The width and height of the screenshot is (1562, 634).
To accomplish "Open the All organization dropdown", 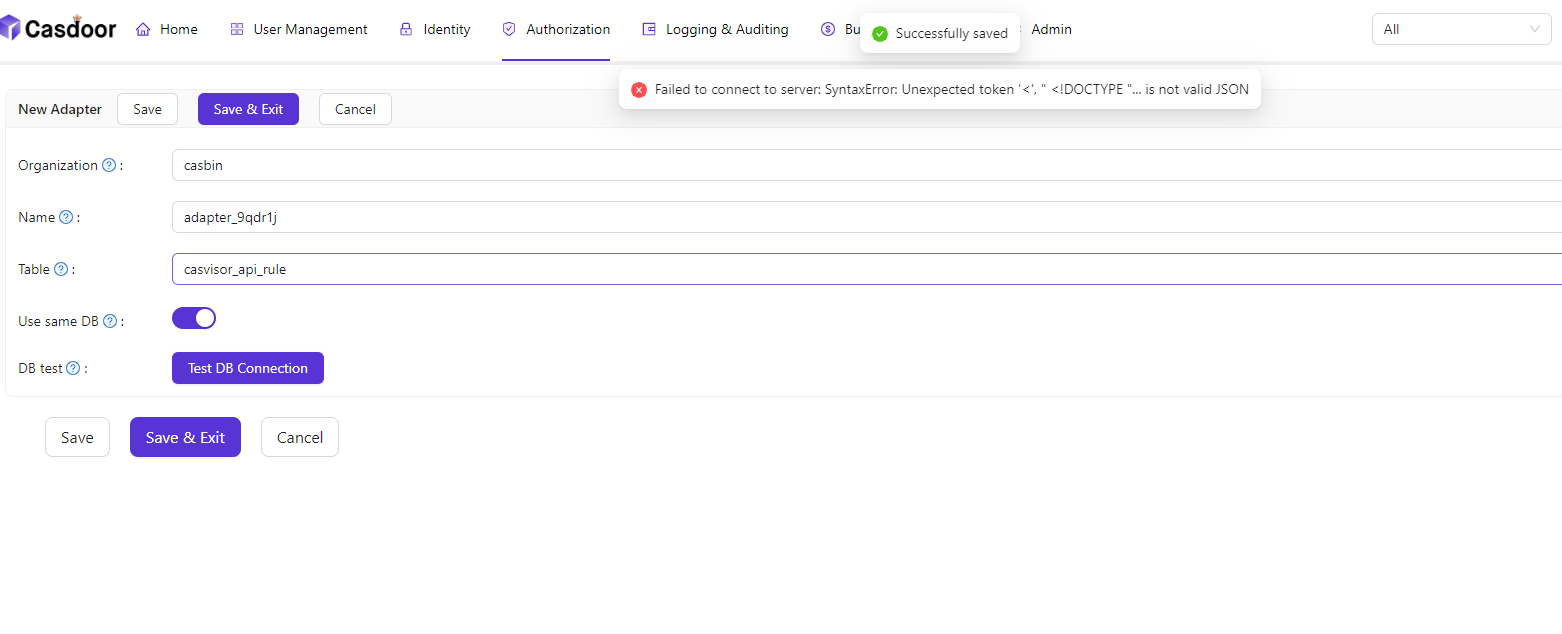I will pyautogui.click(x=1461, y=29).
